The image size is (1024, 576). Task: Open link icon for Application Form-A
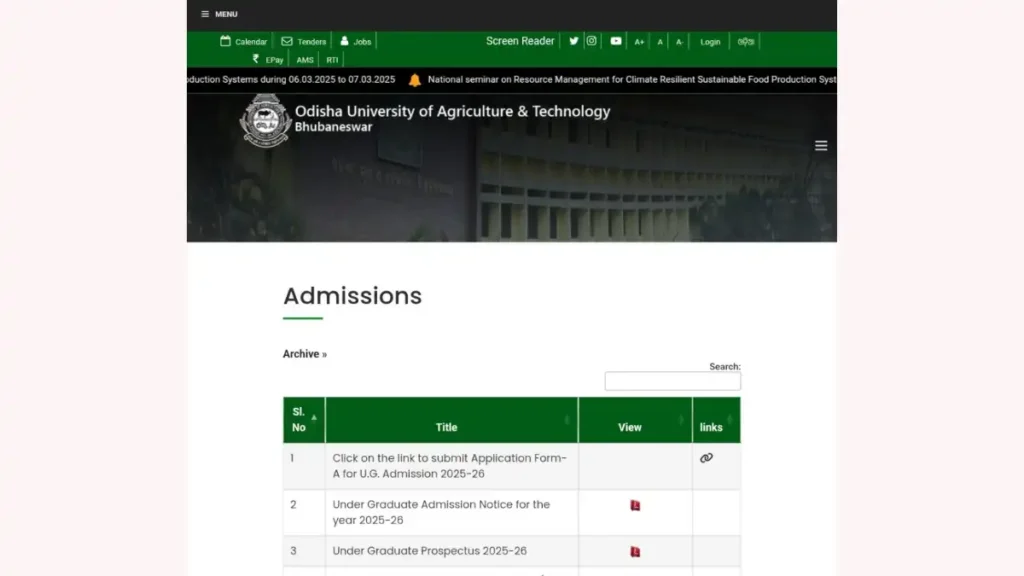tap(706, 458)
